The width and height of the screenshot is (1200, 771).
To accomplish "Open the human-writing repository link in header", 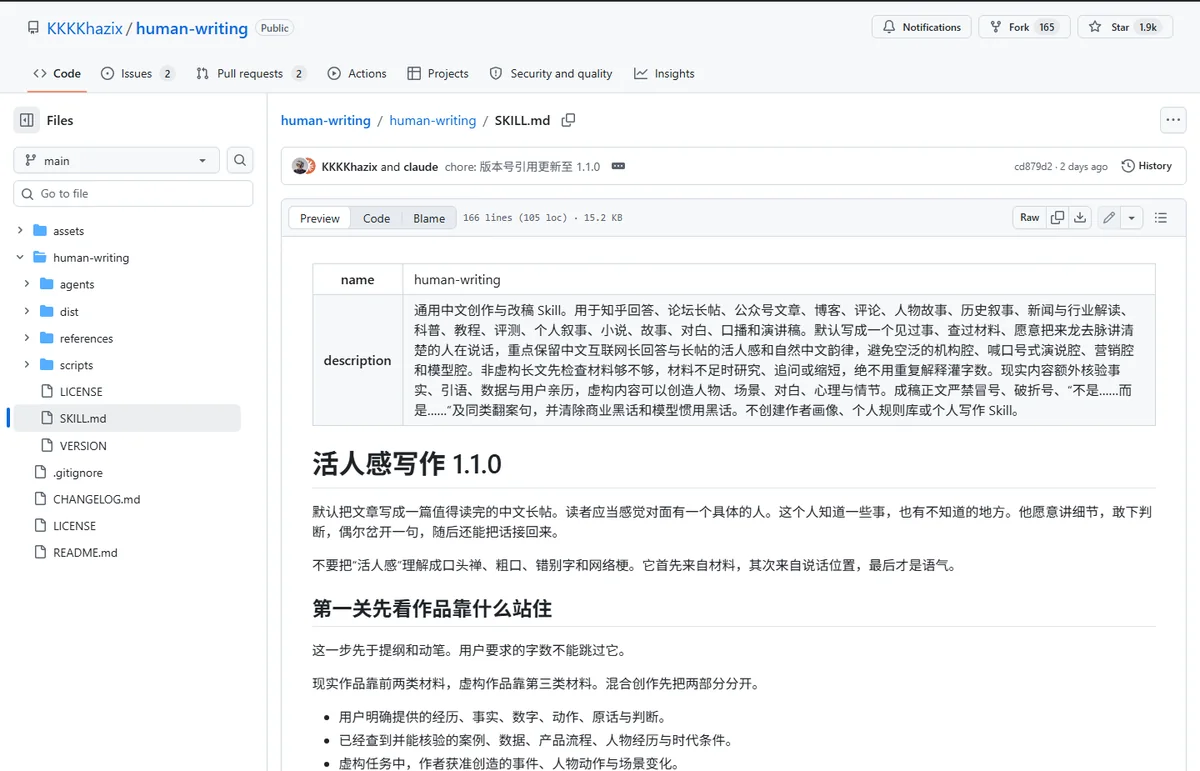I will pos(192,28).
